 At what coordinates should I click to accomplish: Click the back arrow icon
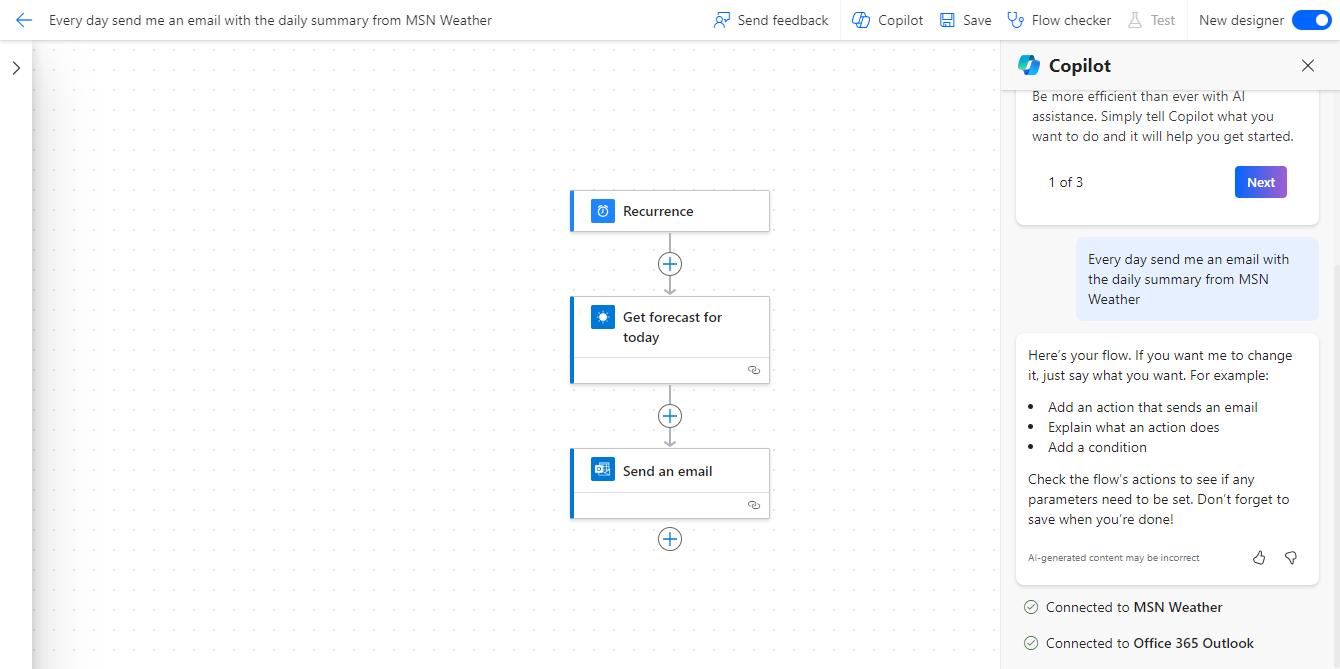(x=24, y=20)
